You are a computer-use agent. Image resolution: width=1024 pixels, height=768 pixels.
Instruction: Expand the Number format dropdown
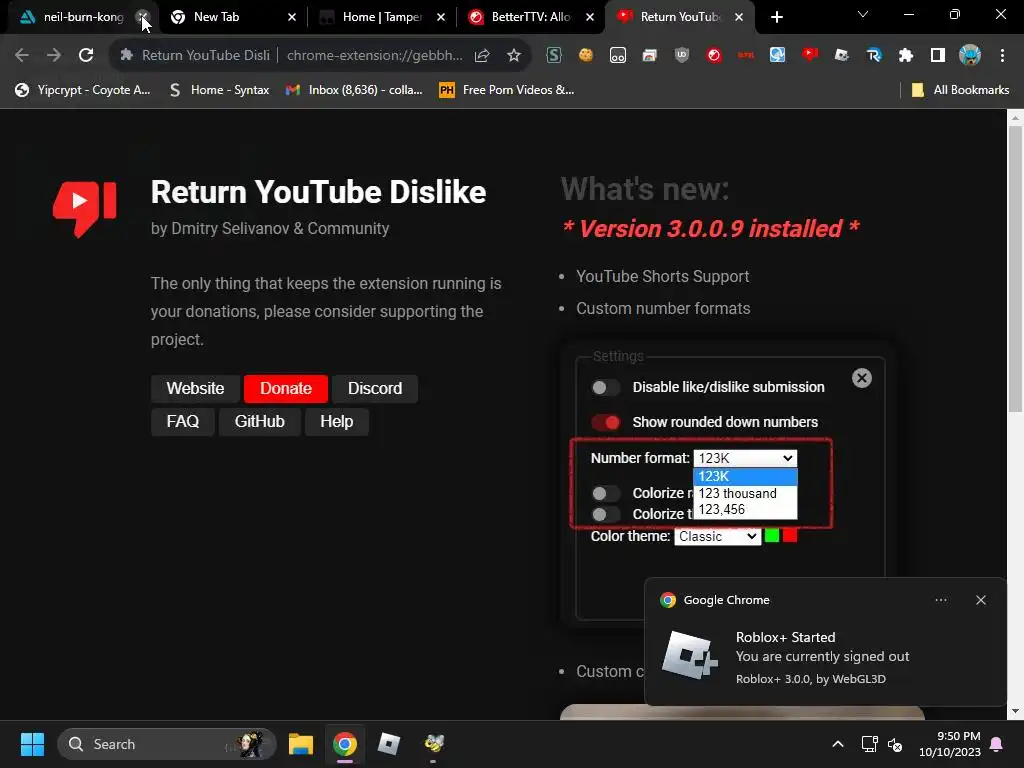(x=745, y=458)
